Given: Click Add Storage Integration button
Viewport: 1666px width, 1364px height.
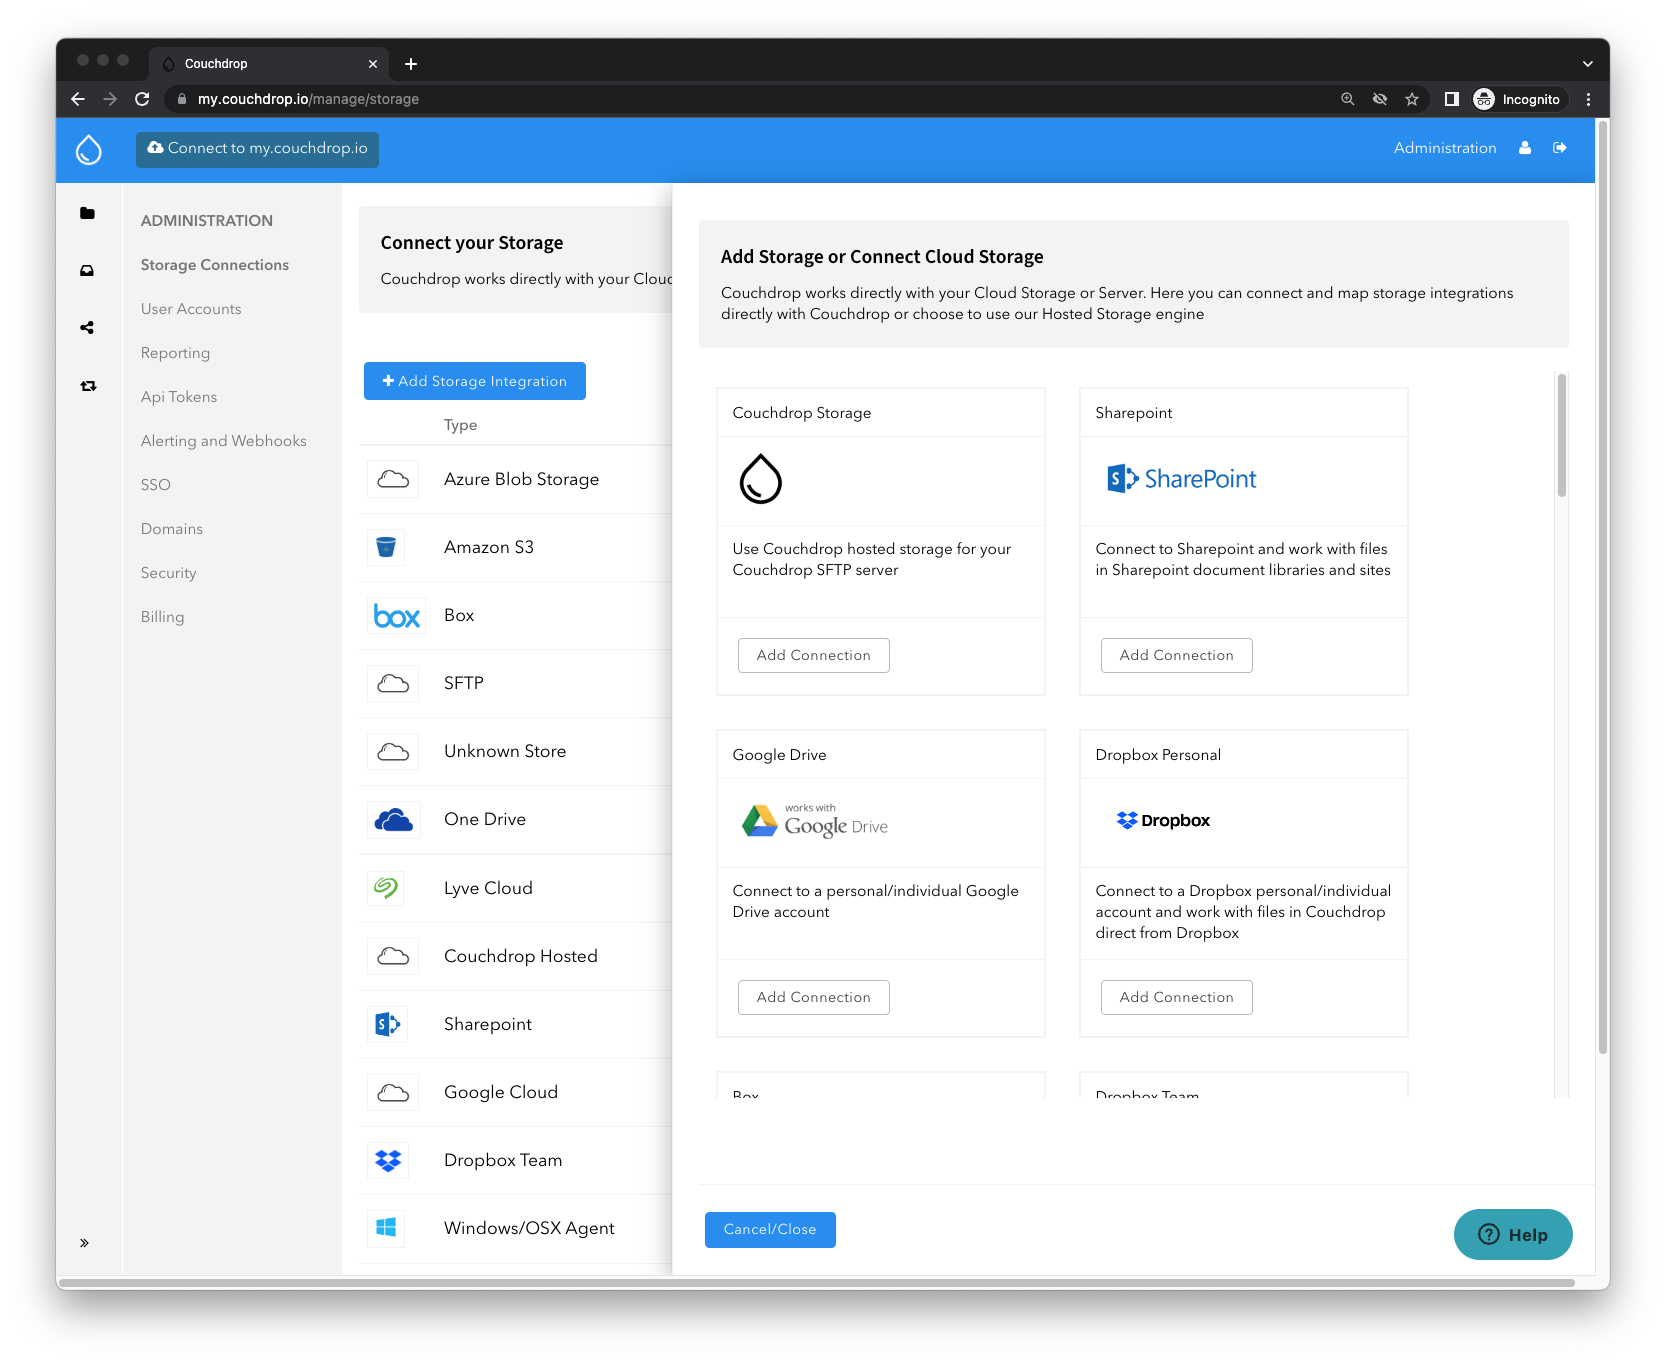Looking at the screenshot, I should (x=475, y=381).
